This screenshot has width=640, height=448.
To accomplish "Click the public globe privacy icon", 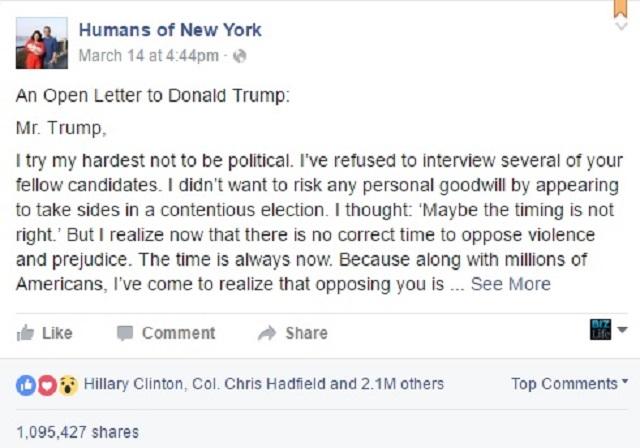I will tap(240, 56).
